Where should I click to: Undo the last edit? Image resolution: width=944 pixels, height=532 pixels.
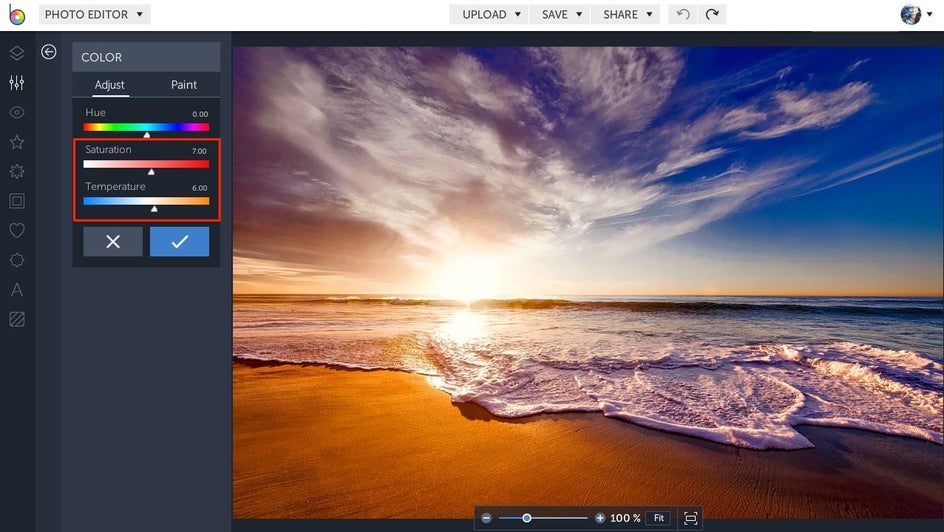click(x=683, y=14)
